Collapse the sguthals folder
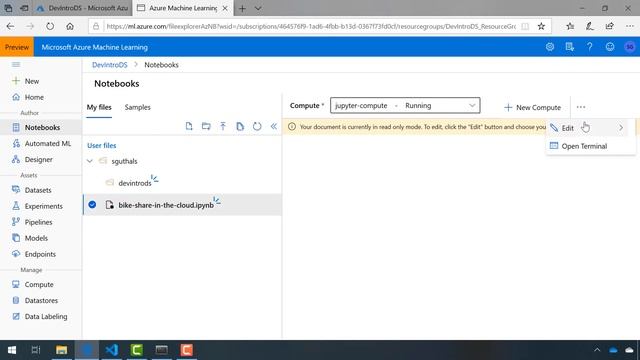The width and height of the screenshot is (640, 360). 89,161
